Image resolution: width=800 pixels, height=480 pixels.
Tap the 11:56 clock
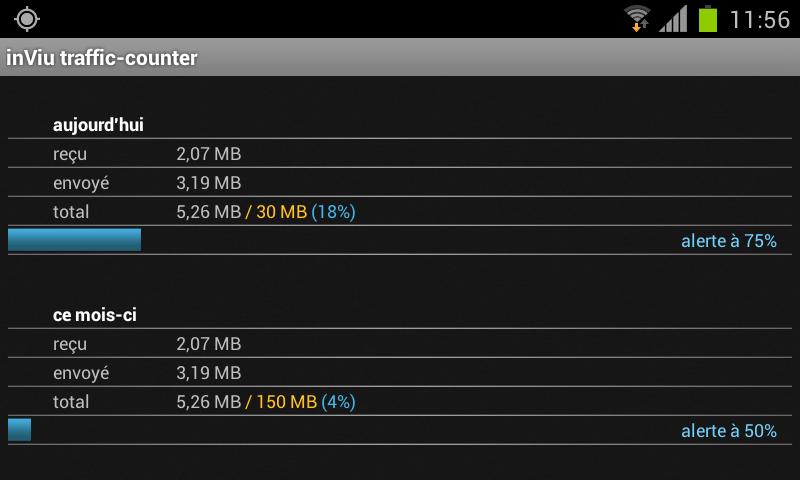click(760, 19)
